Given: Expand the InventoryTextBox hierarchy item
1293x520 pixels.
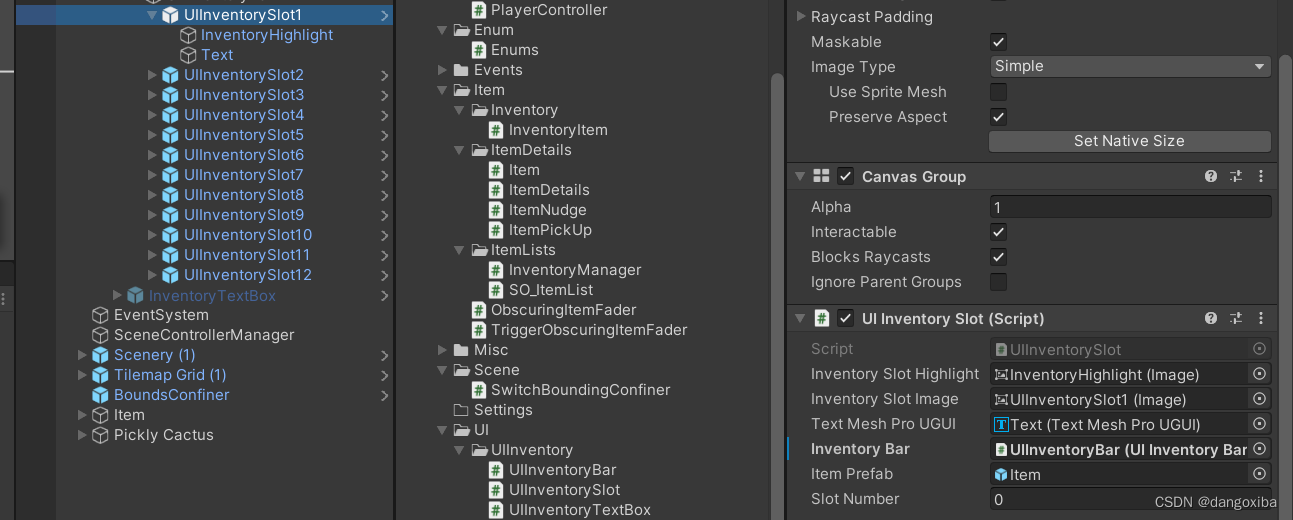Looking at the screenshot, I should coord(117,295).
